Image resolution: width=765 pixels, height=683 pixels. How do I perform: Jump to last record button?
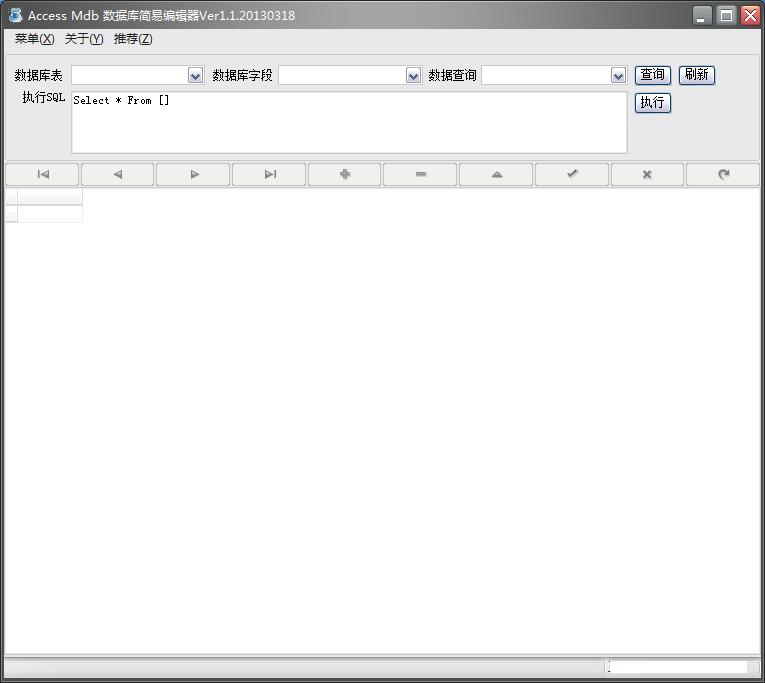(x=269, y=175)
